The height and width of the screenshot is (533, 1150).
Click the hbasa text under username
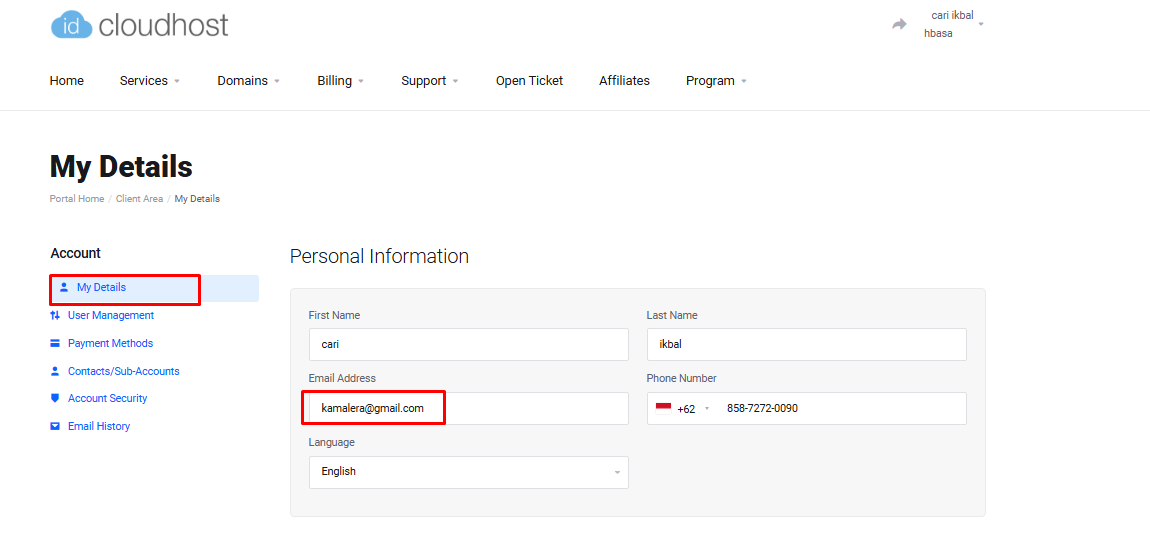point(938,33)
